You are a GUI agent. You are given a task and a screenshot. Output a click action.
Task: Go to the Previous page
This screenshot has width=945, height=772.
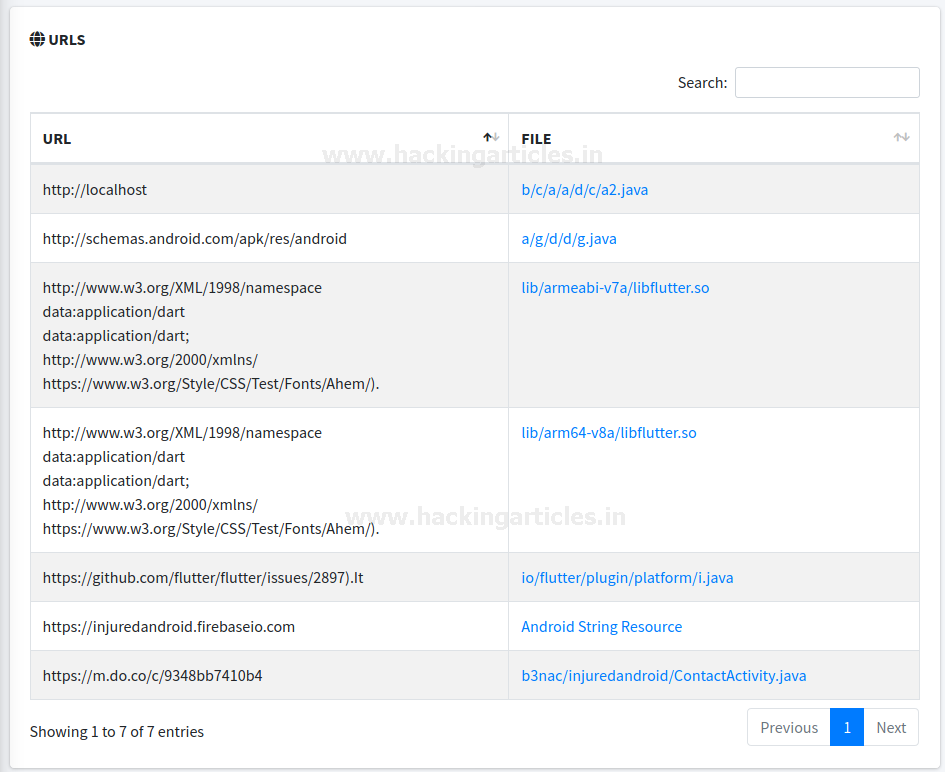coord(788,728)
